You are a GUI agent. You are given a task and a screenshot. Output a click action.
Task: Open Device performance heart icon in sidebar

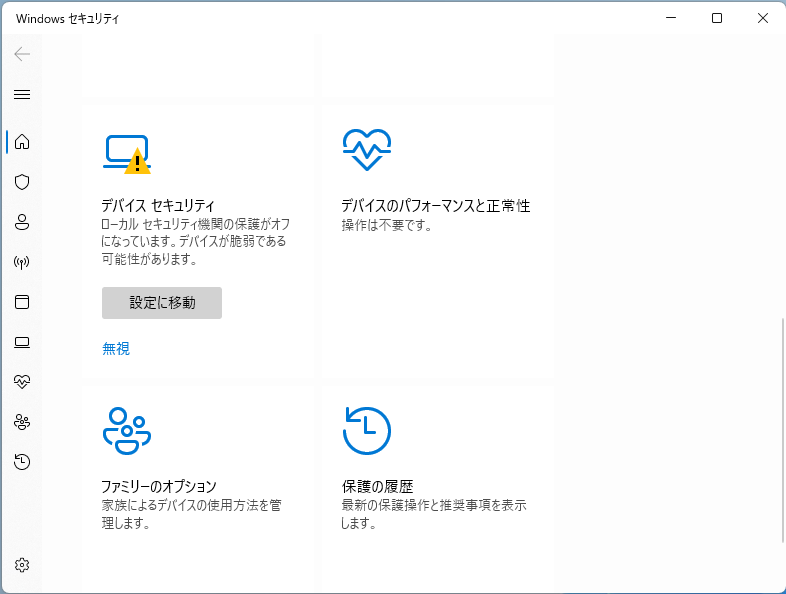click(x=22, y=382)
